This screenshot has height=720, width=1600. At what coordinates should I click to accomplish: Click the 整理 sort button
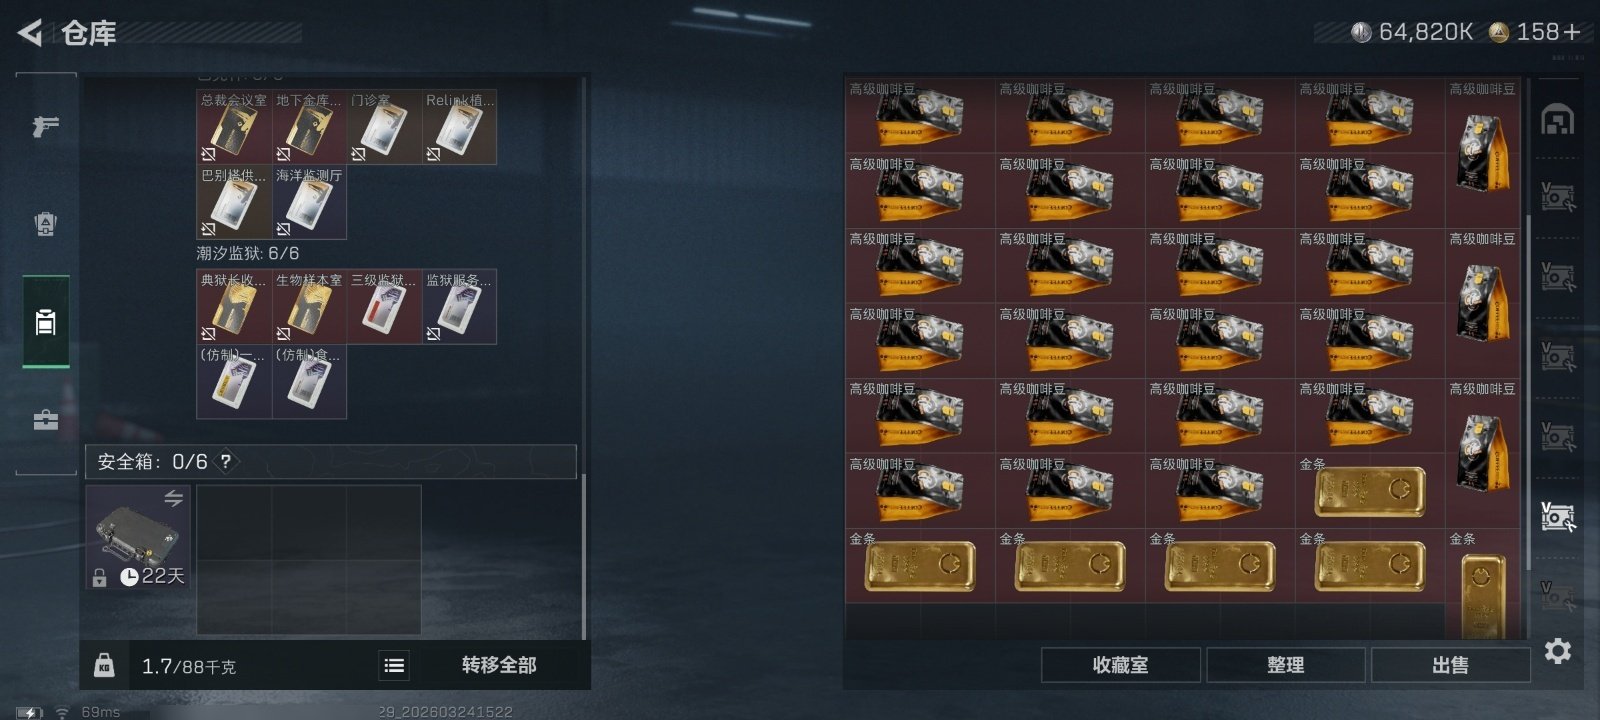pyautogui.click(x=1286, y=665)
